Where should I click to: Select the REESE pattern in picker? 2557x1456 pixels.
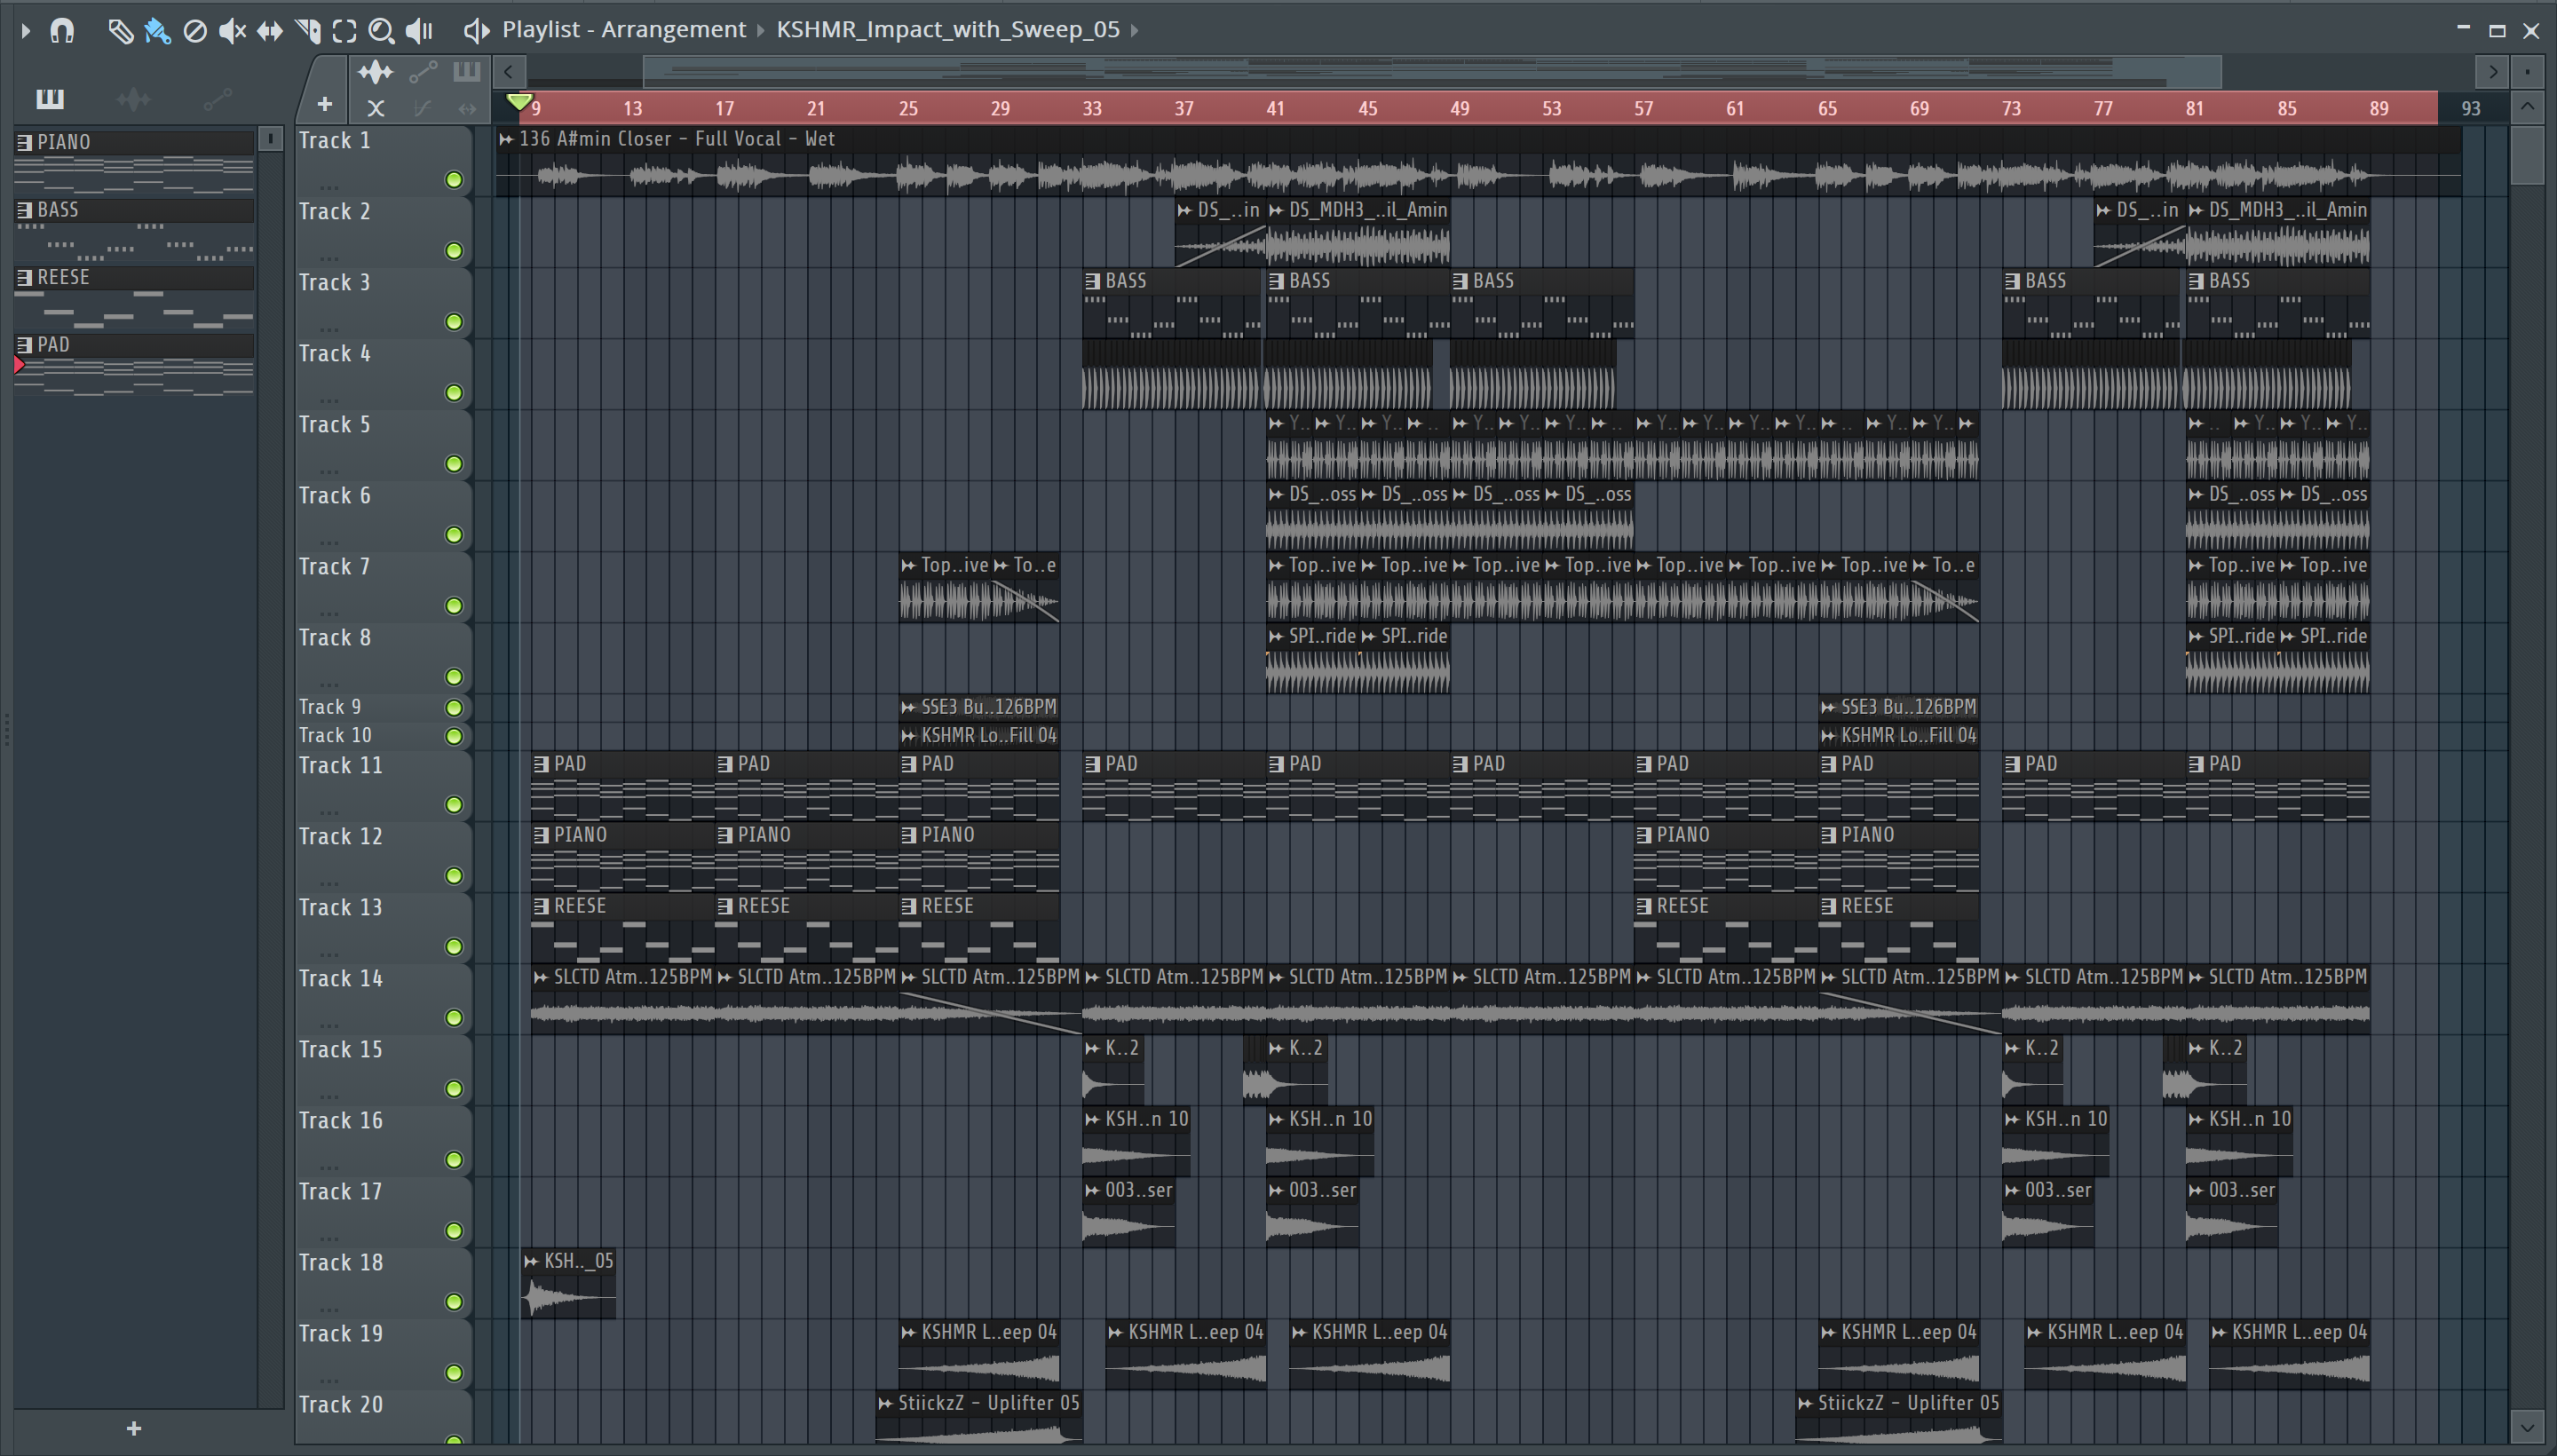(x=64, y=277)
